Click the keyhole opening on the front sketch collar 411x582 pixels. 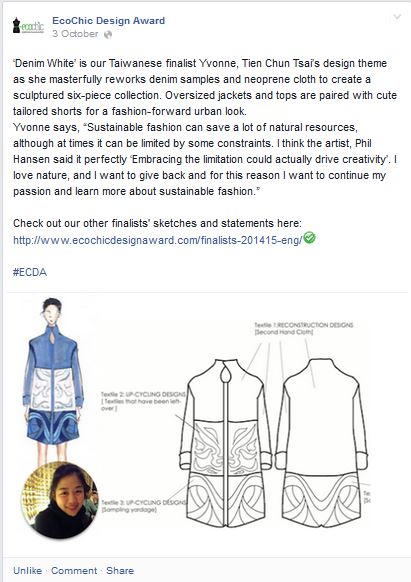tap(225, 375)
